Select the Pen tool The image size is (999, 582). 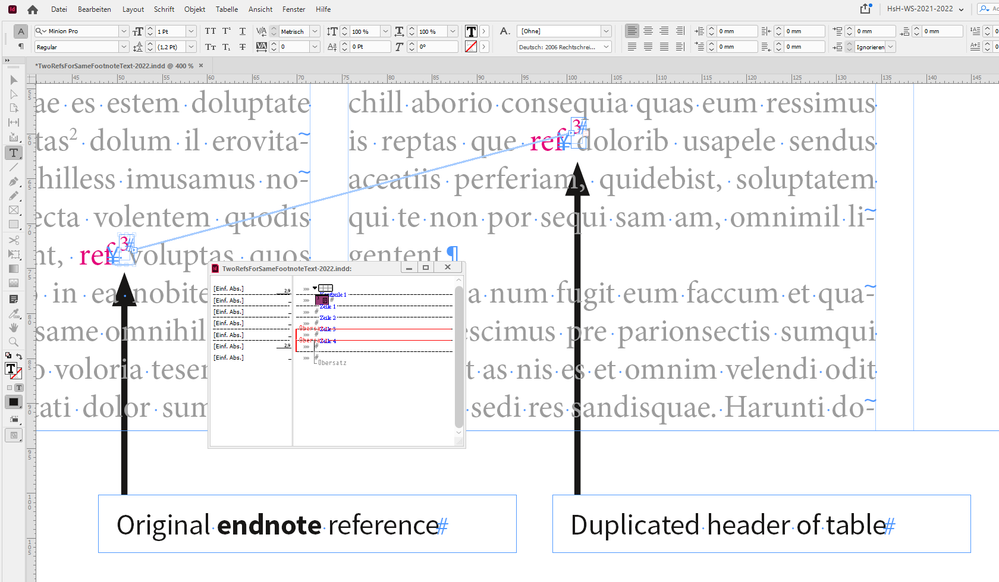tap(13, 181)
